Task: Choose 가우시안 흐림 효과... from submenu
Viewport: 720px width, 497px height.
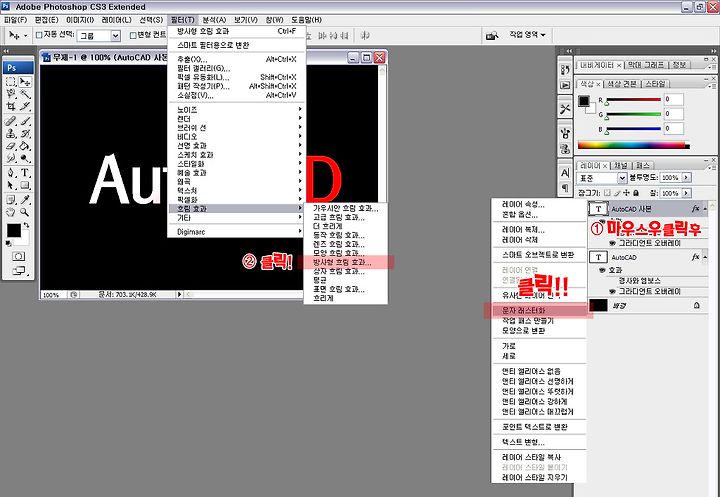Action: coord(346,209)
